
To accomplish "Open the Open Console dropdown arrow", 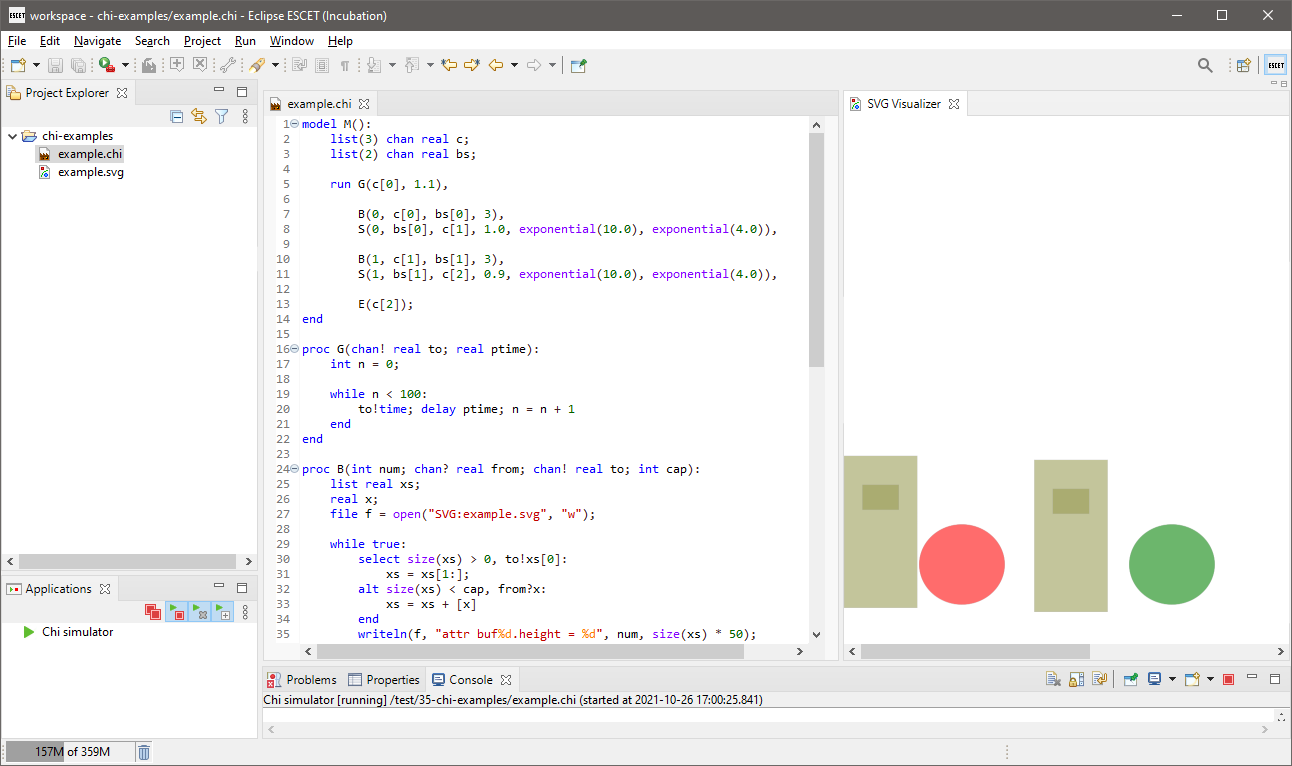I will pyautogui.click(x=1211, y=678).
